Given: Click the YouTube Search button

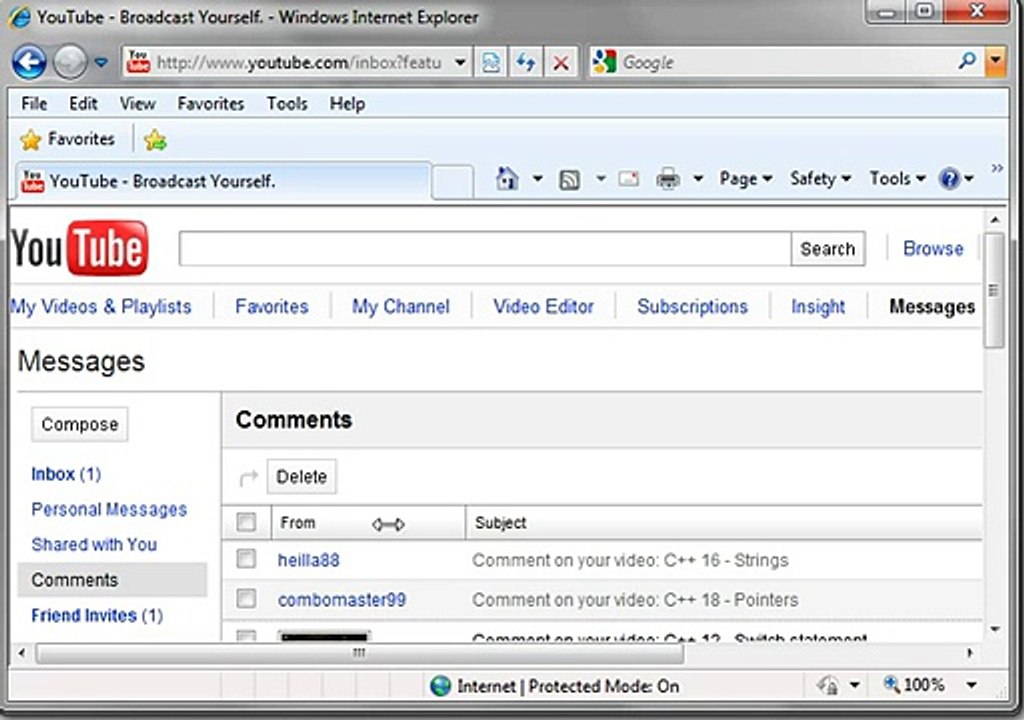Looking at the screenshot, I should click(827, 248).
